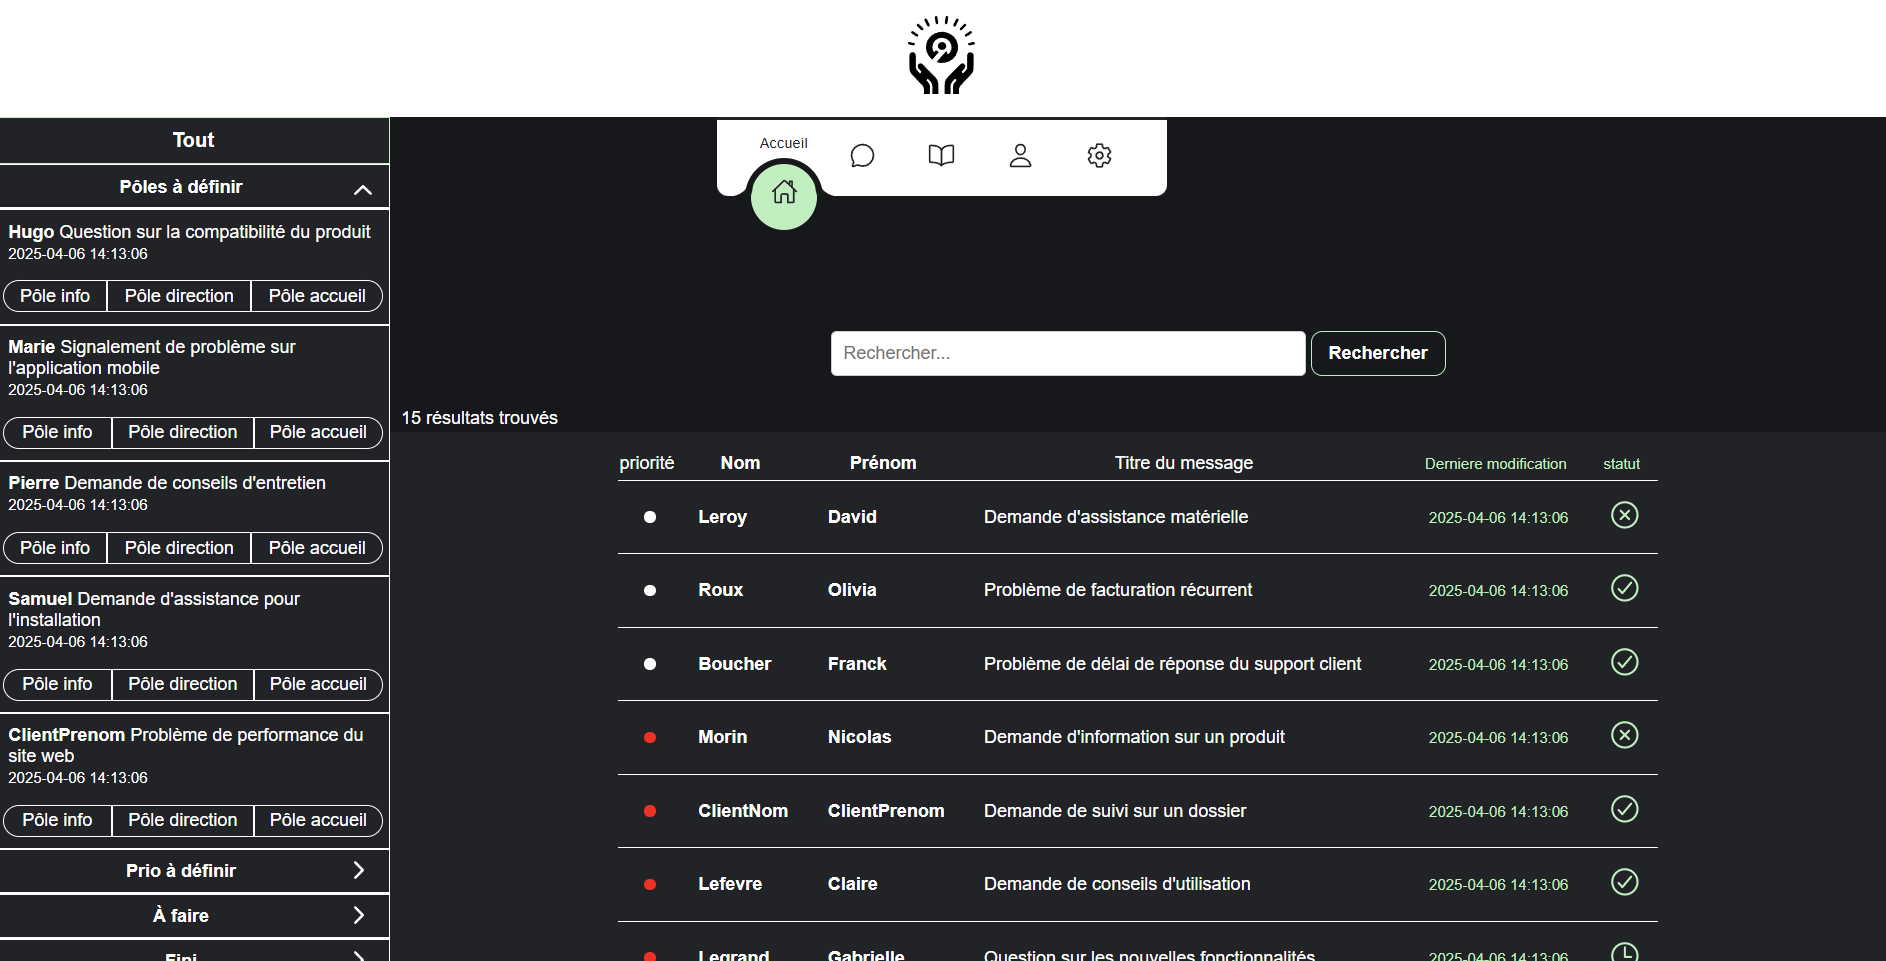Select the Tout tab in sidebar

tap(194, 140)
